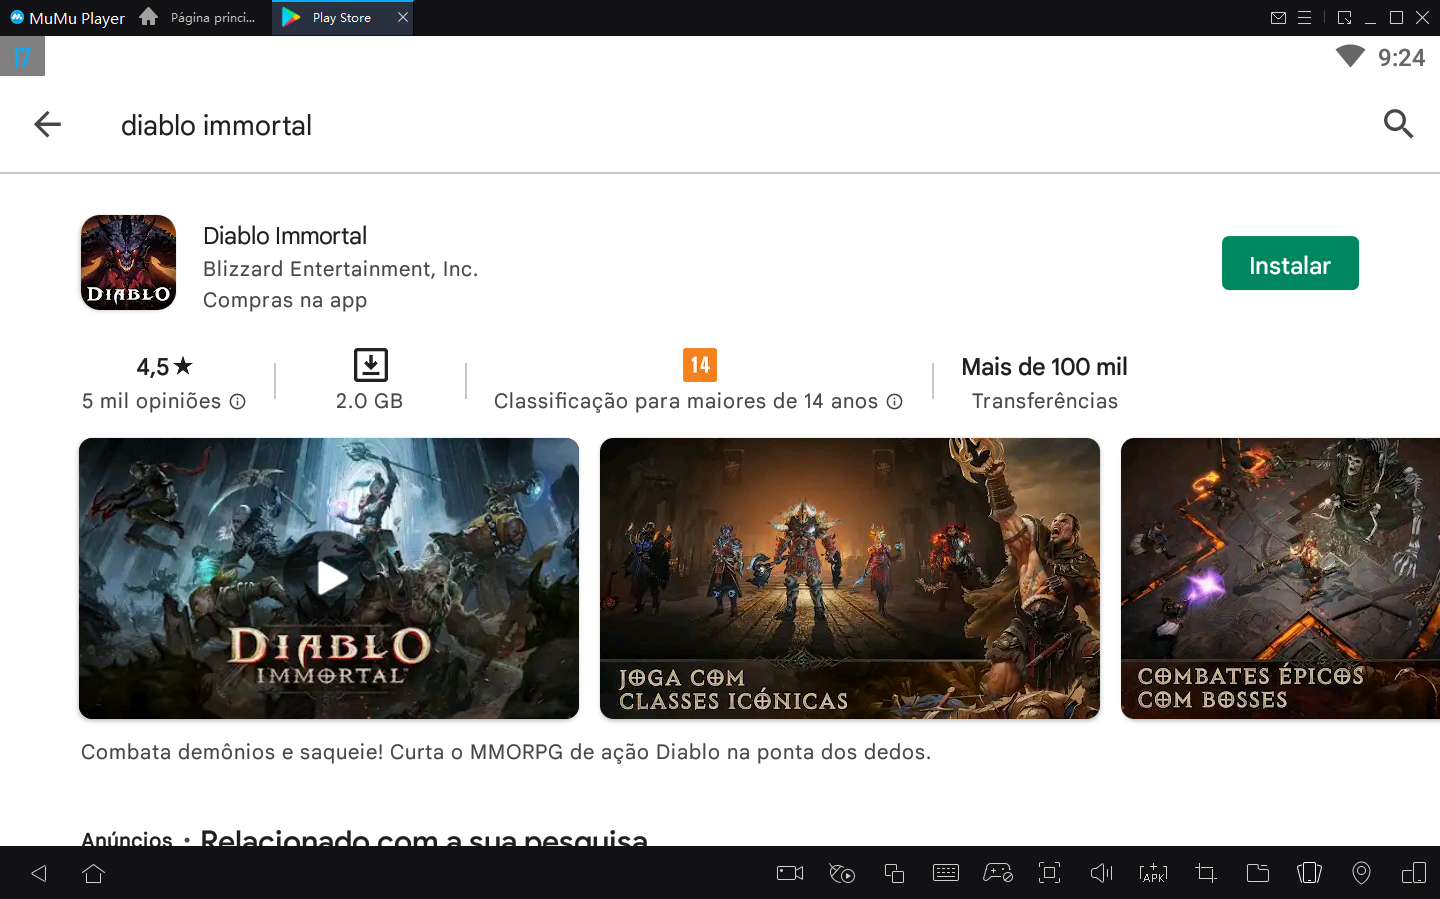Adjust the volume control icon

click(x=1101, y=873)
